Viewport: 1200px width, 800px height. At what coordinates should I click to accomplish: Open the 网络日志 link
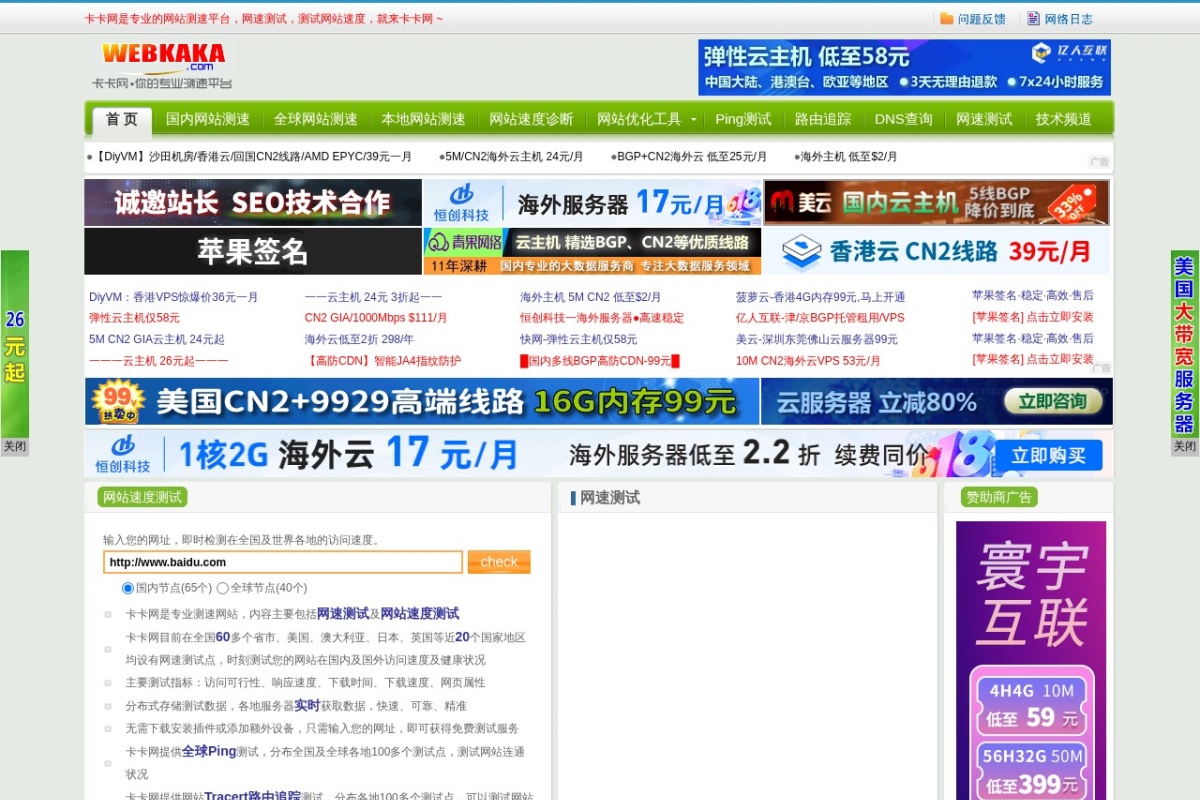(x=1069, y=19)
